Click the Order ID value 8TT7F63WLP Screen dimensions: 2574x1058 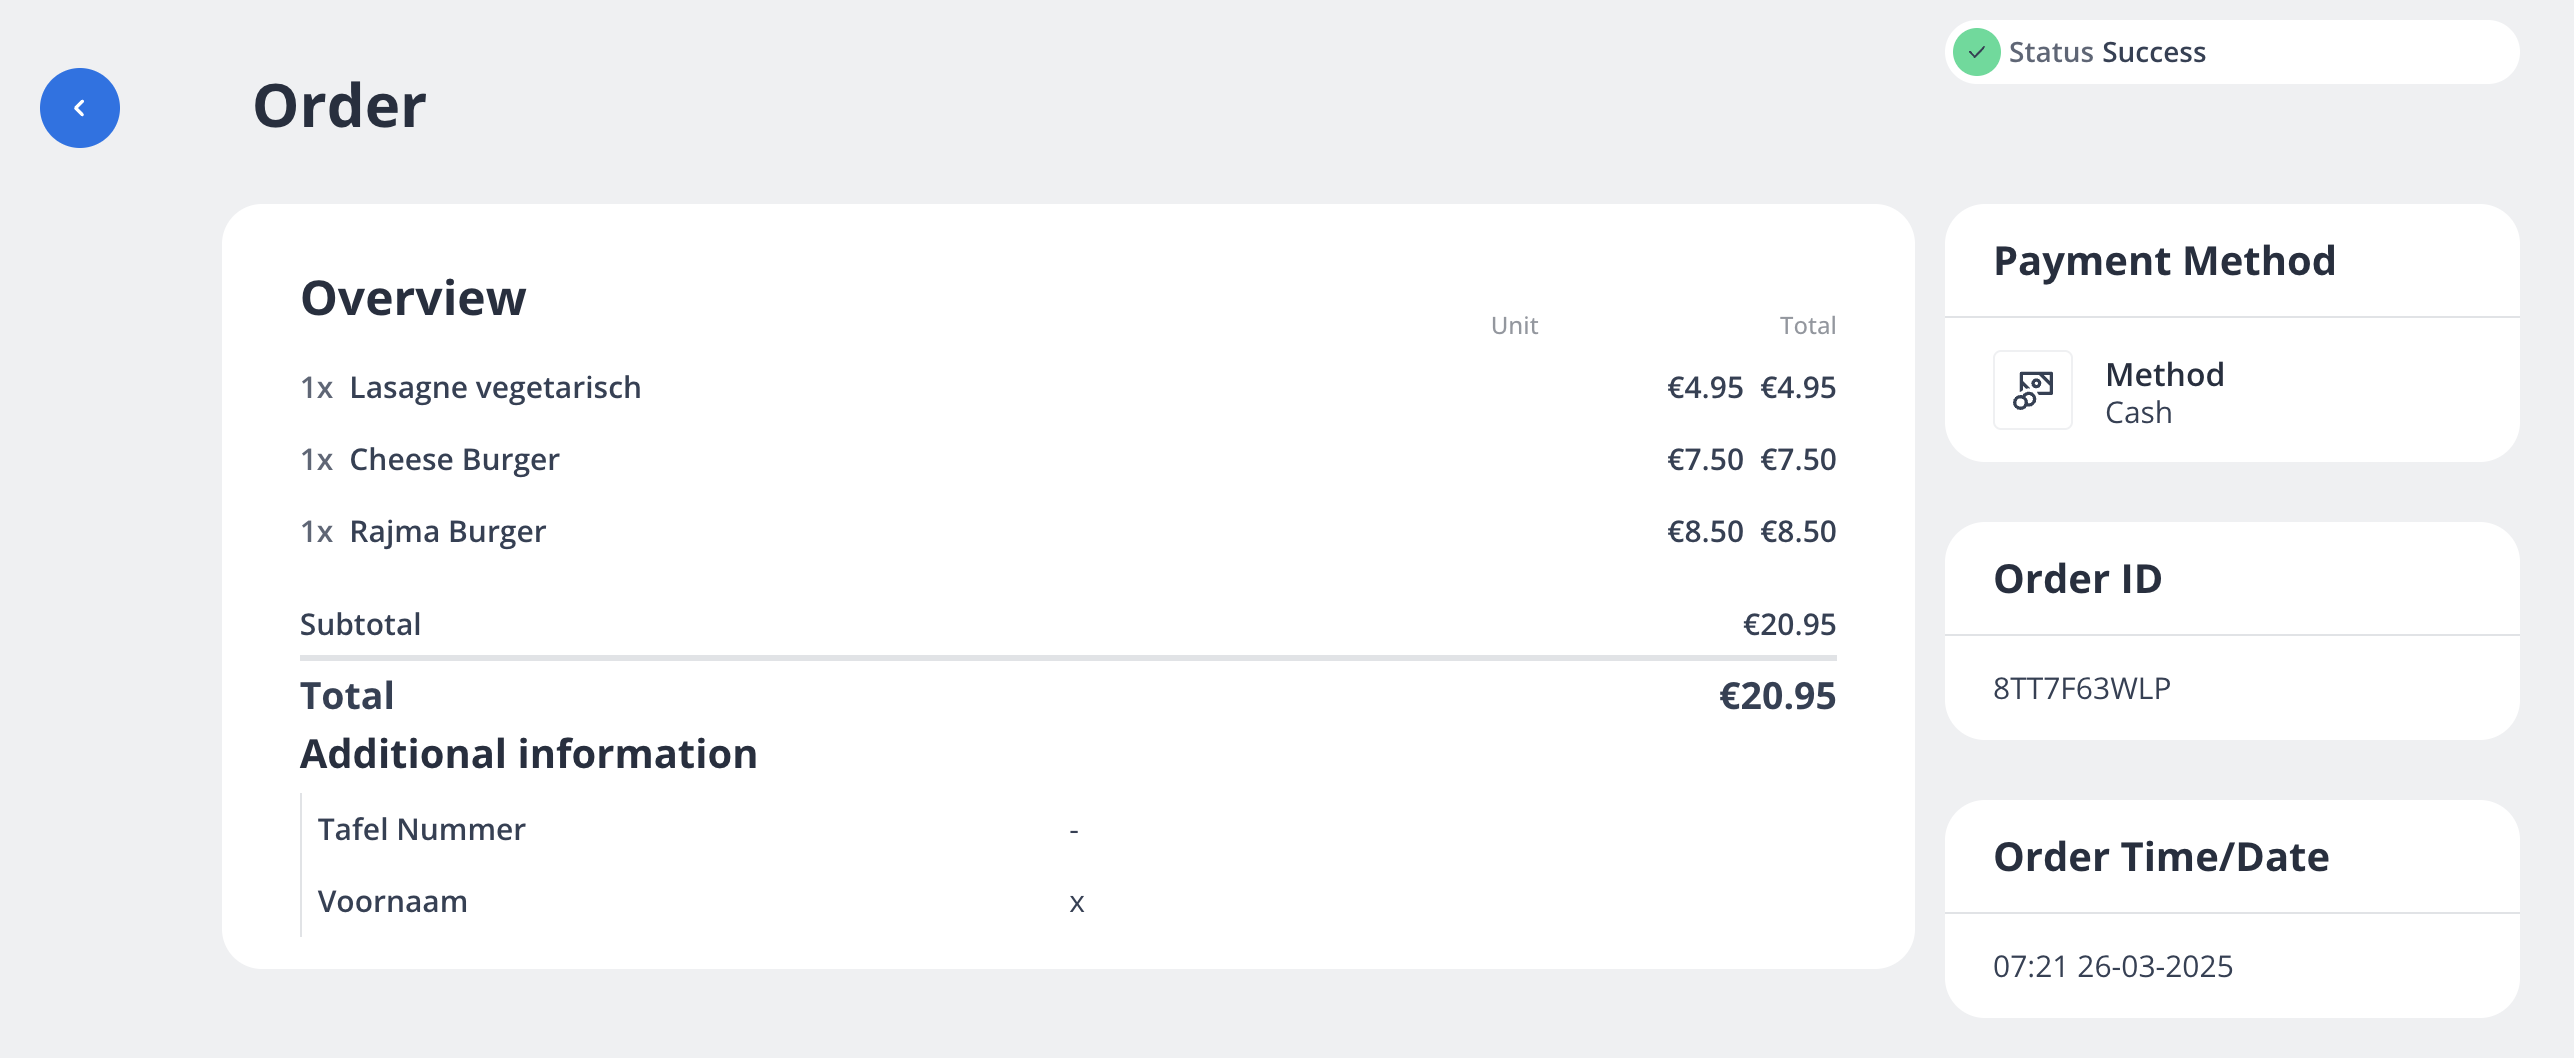coord(2081,688)
